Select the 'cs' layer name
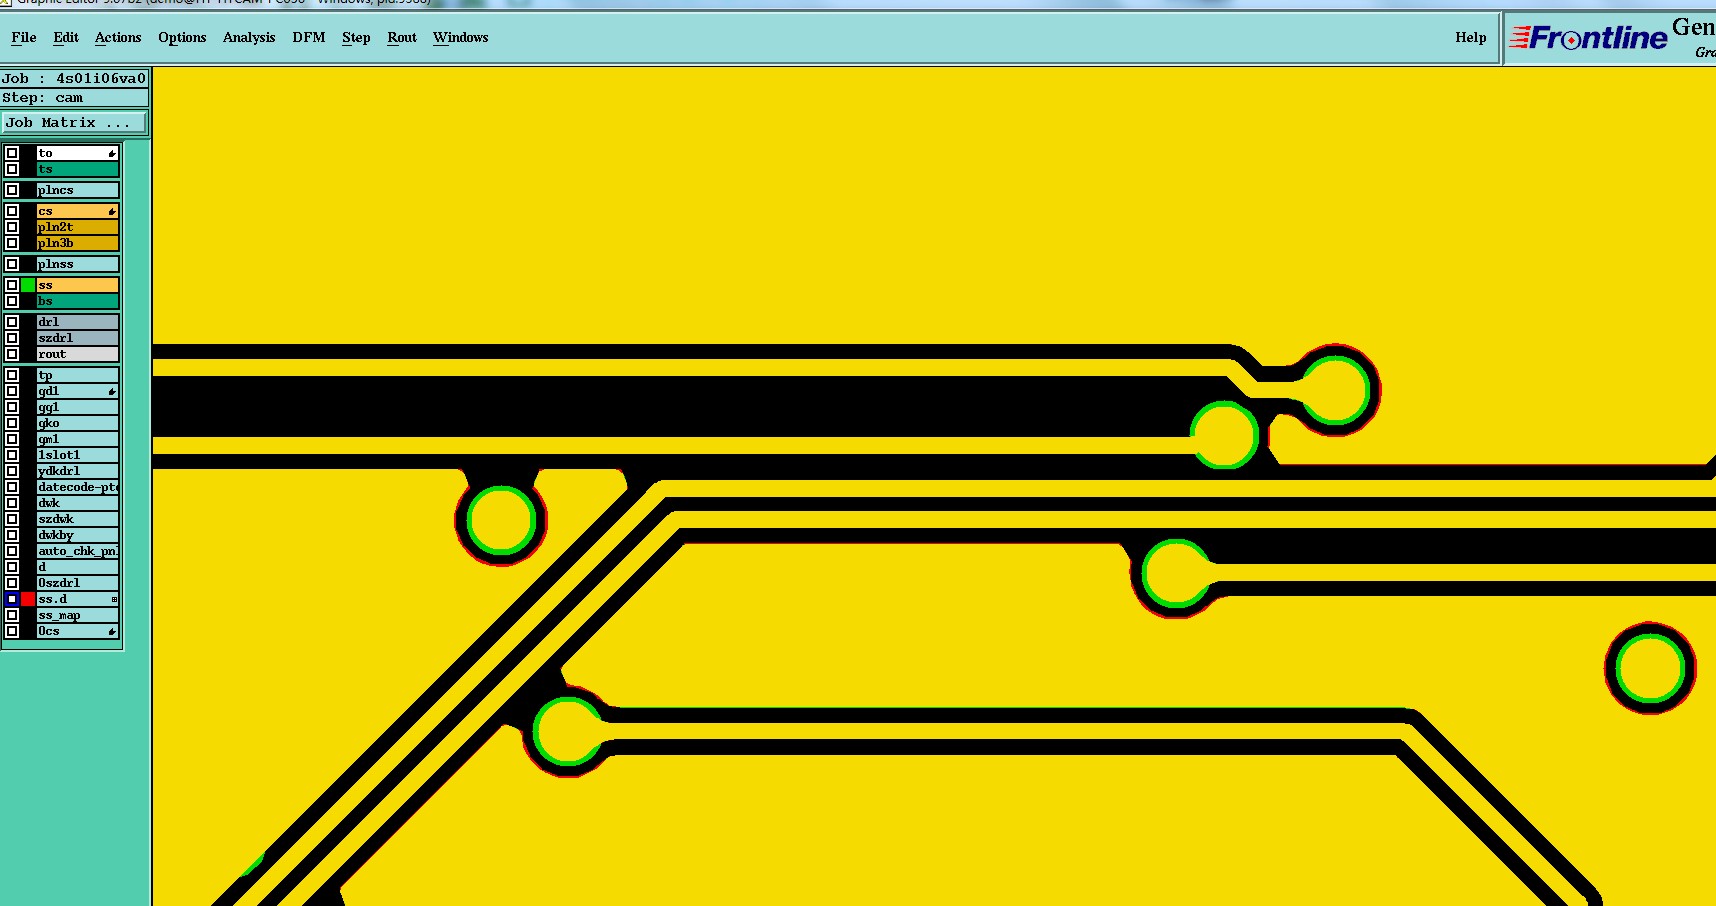1716x906 pixels. 78,211
